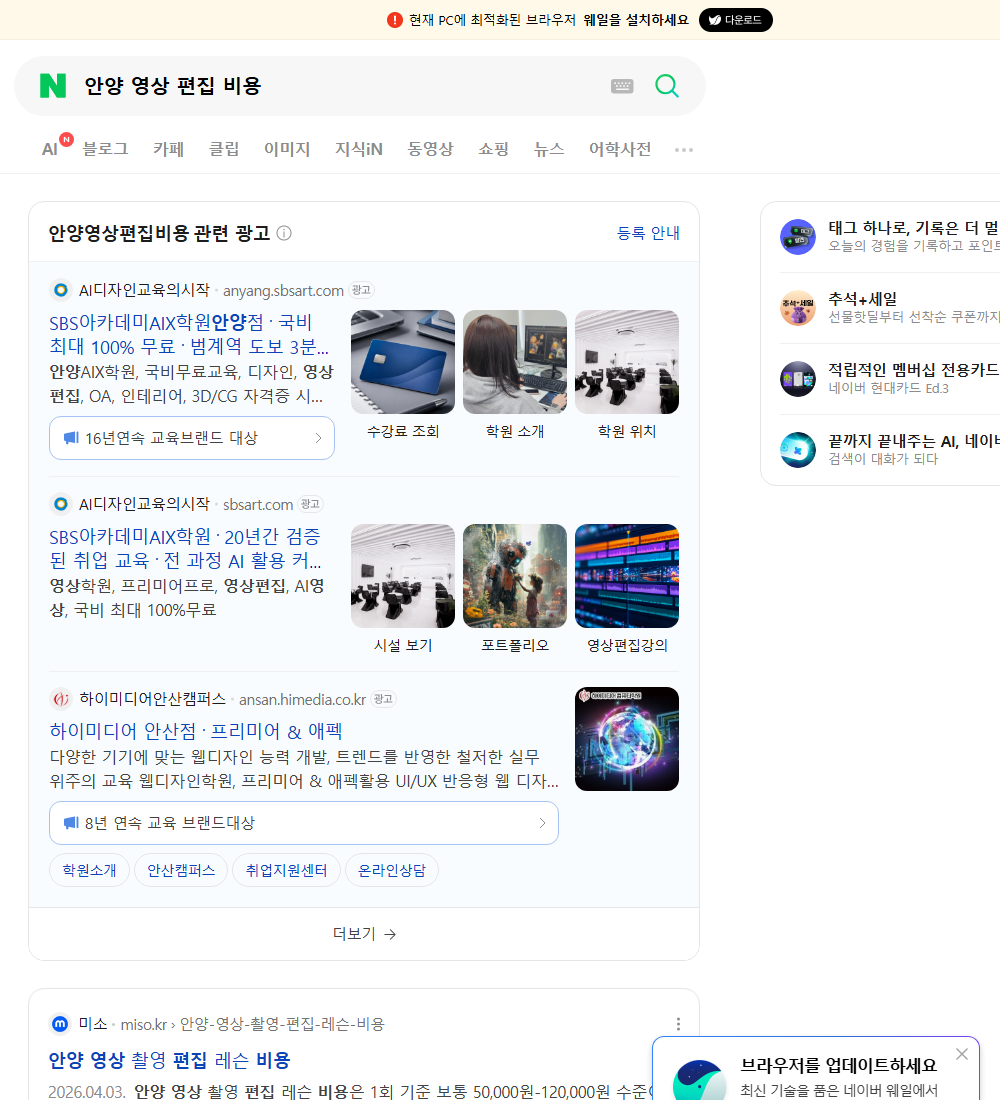Open 안양 영상 촬영 편집 레슨 비용 result
Image resolution: width=1000 pixels, height=1100 pixels.
tap(169, 1060)
